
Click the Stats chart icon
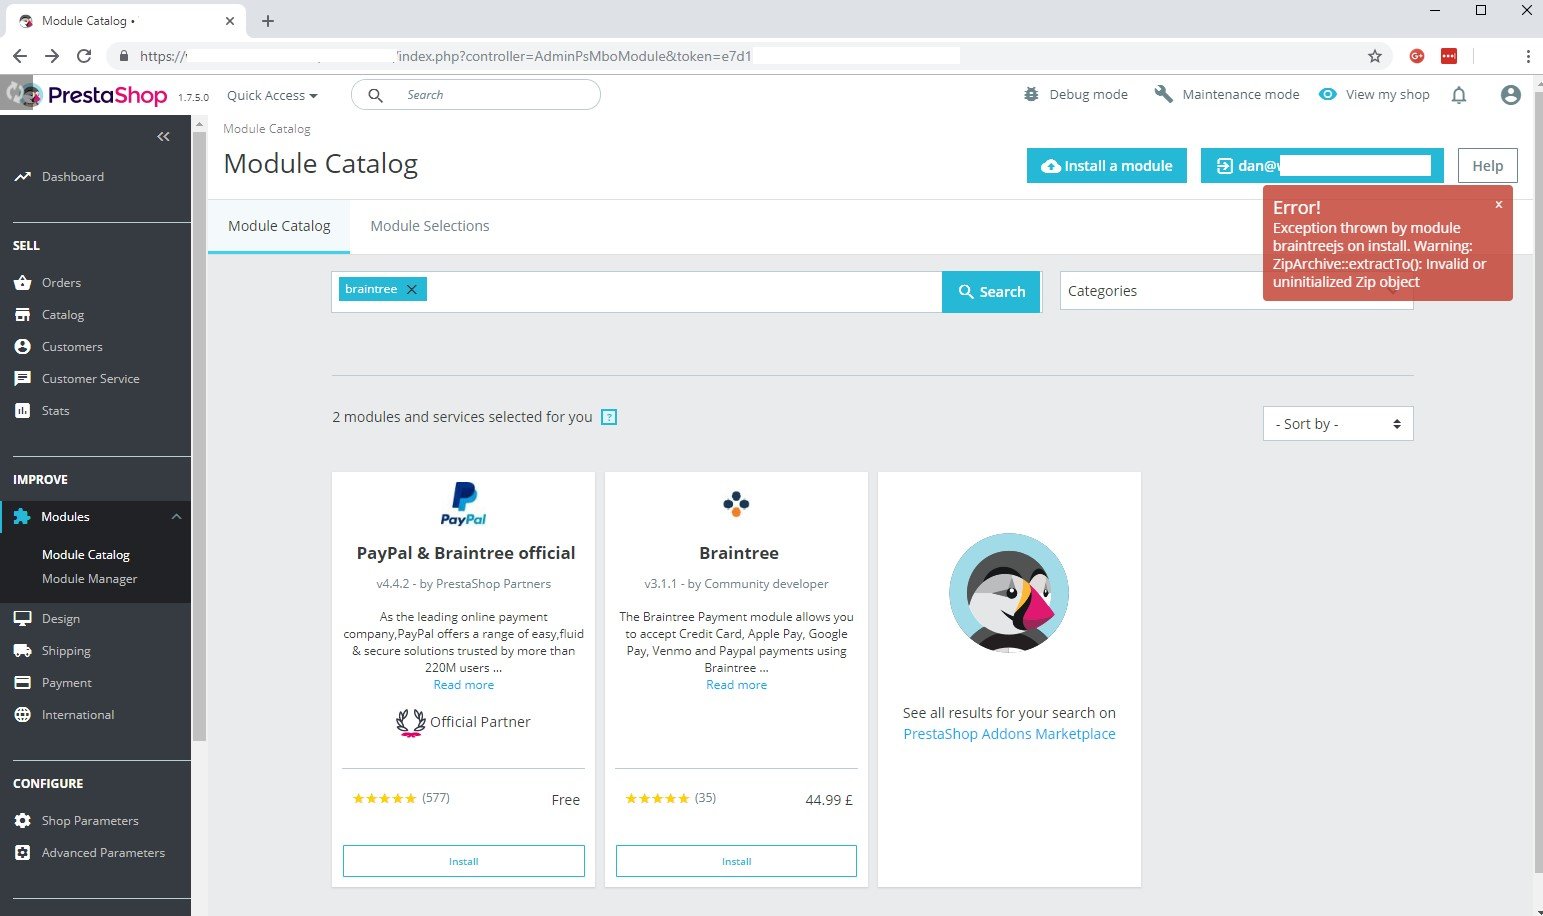pos(22,411)
